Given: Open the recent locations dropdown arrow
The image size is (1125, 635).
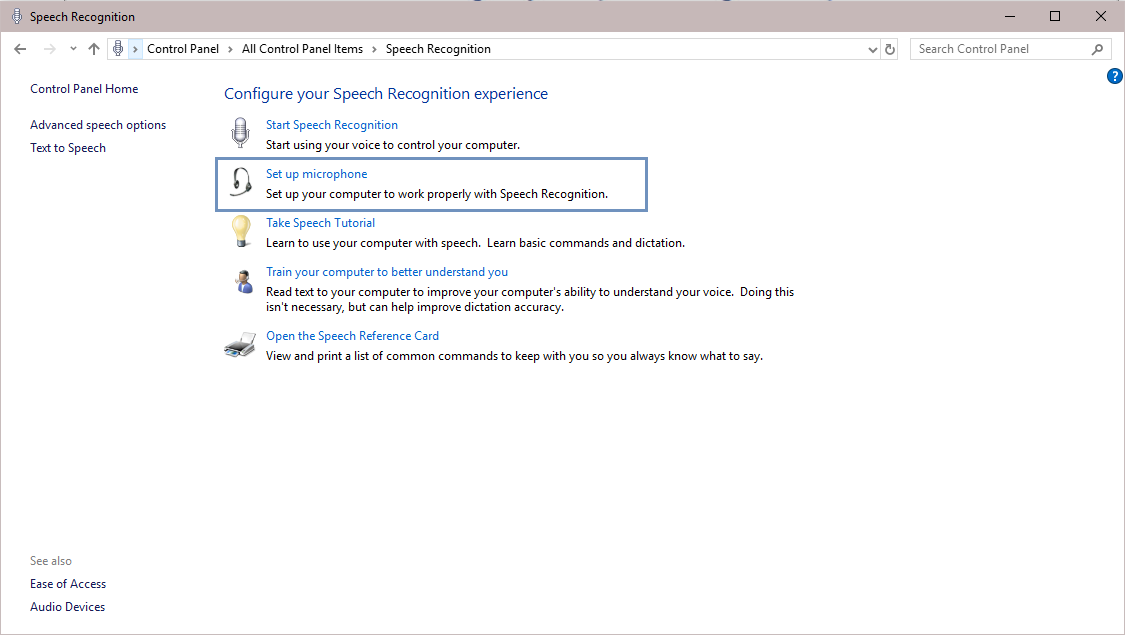Looking at the screenshot, I should point(73,49).
